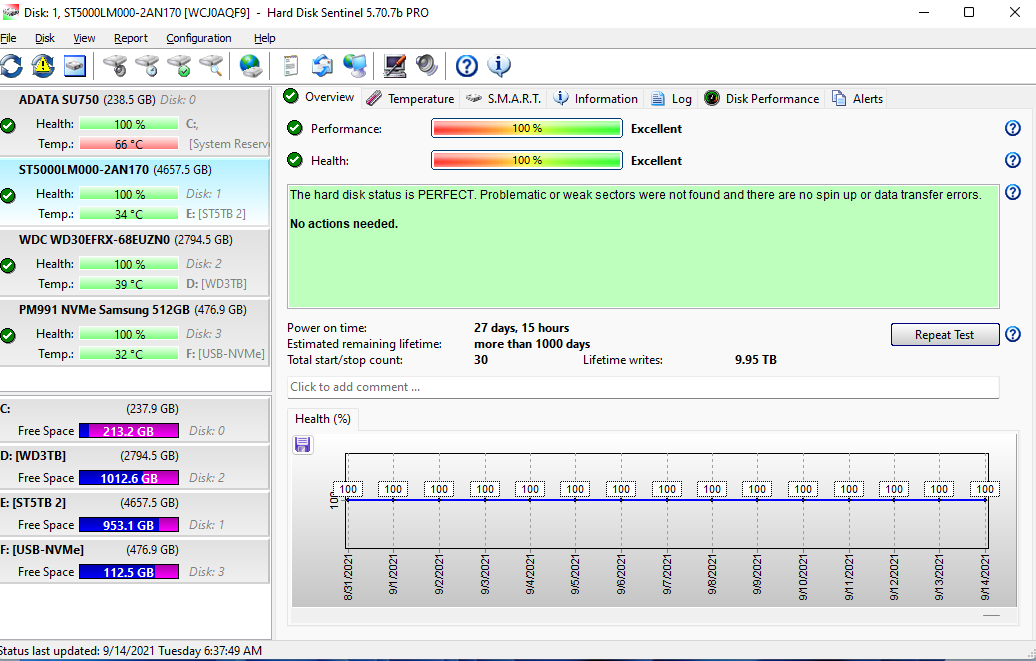Click the Performance 100 % gradient bar
This screenshot has width=1036, height=661.
pyautogui.click(x=527, y=128)
